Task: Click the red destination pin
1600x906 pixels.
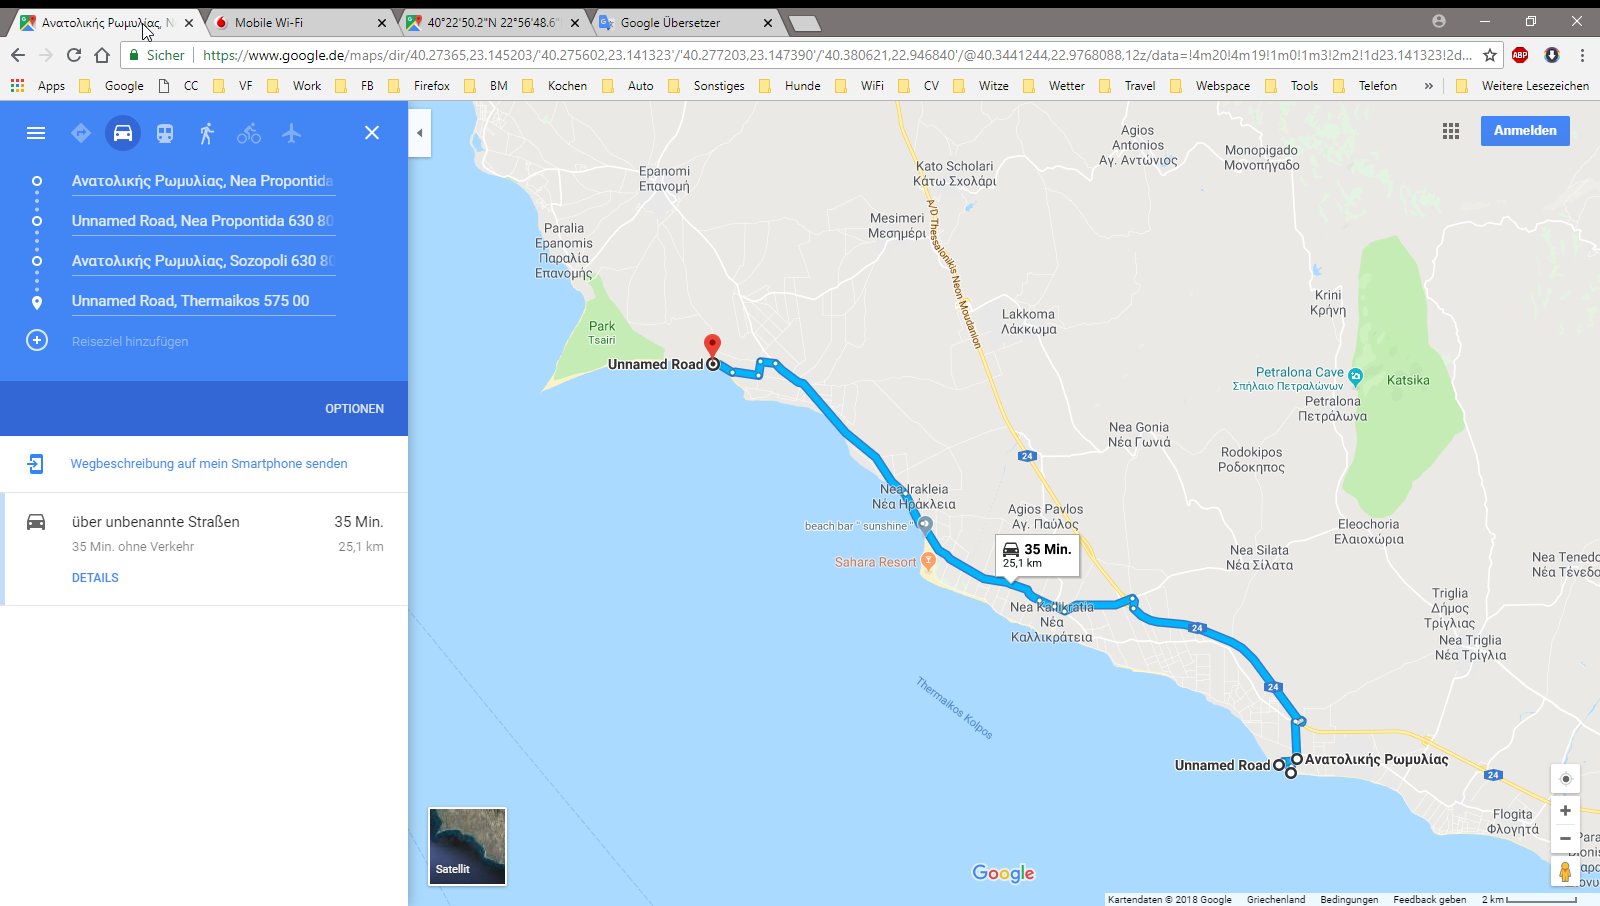Action: click(x=712, y=346)
